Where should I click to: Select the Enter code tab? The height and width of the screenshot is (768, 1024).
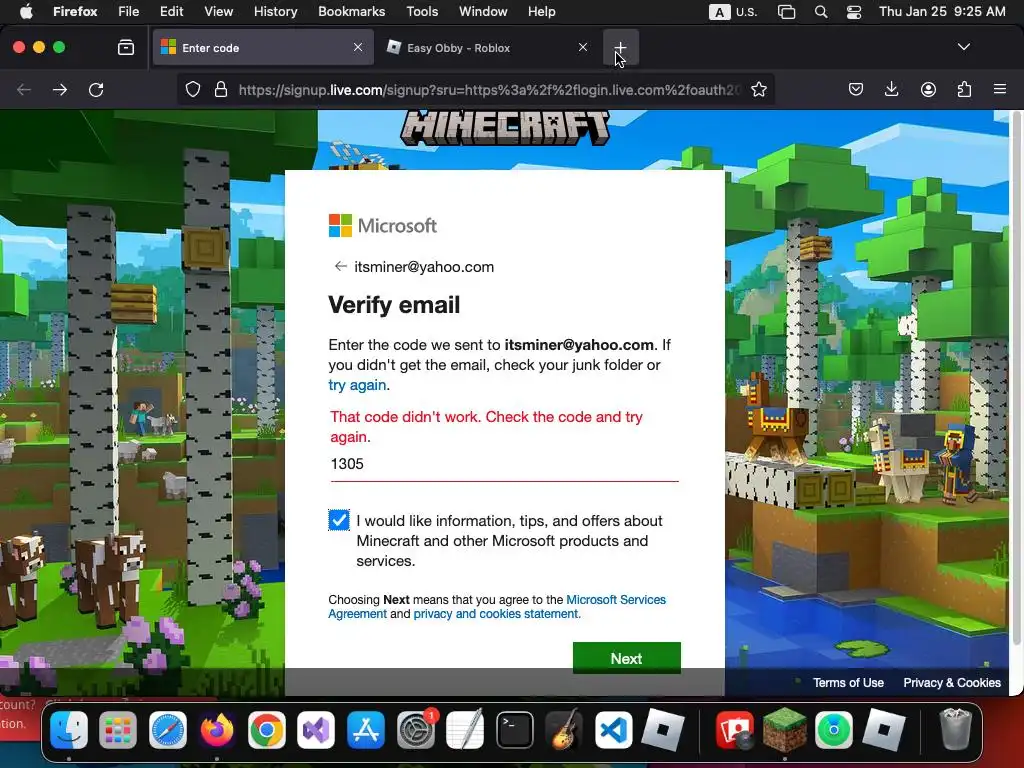point(263,48)
